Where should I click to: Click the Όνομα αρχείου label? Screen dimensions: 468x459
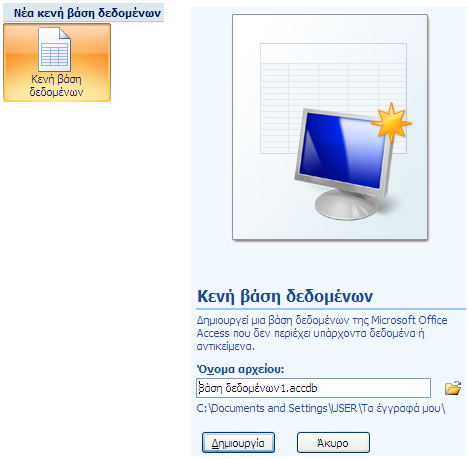point(240,369)
